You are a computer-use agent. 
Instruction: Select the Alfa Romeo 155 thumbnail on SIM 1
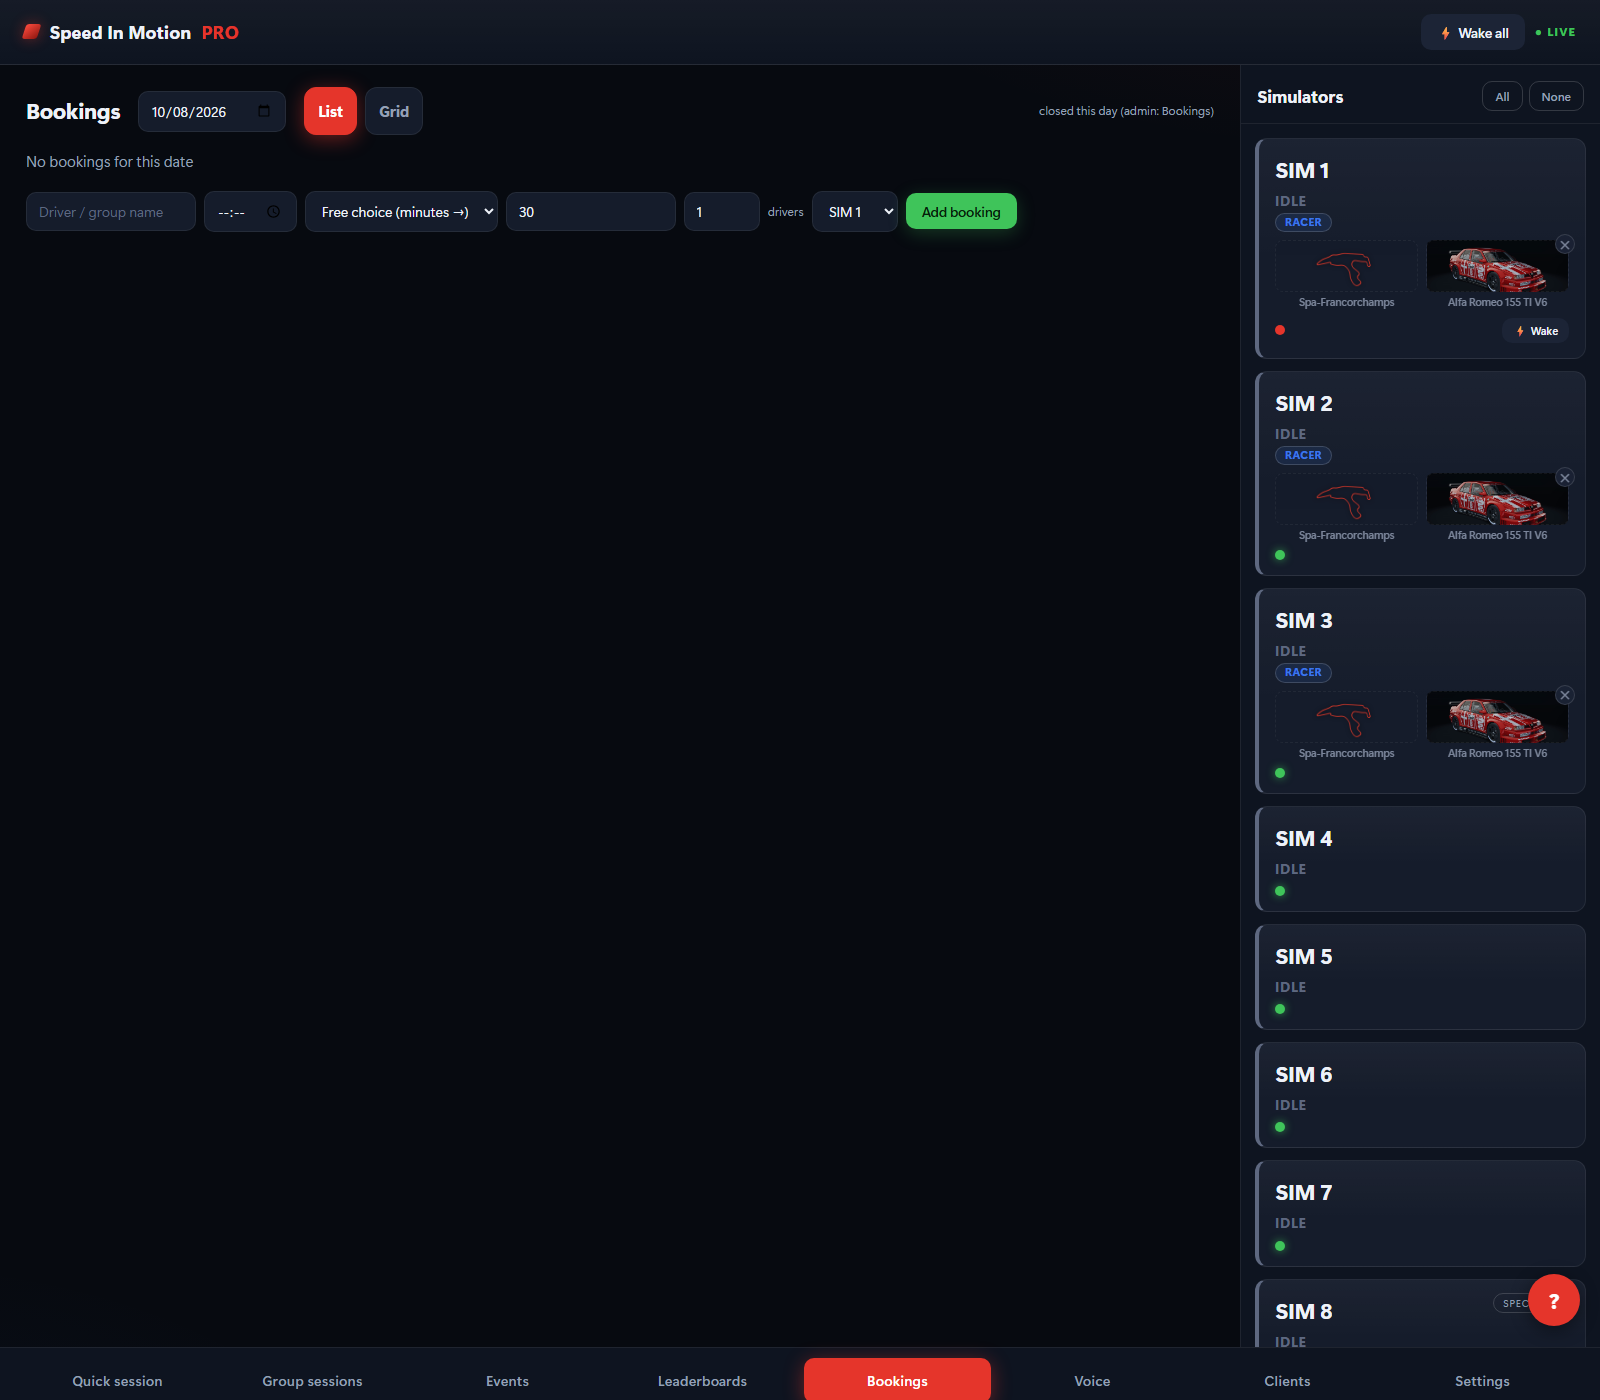pos(1497,266)
